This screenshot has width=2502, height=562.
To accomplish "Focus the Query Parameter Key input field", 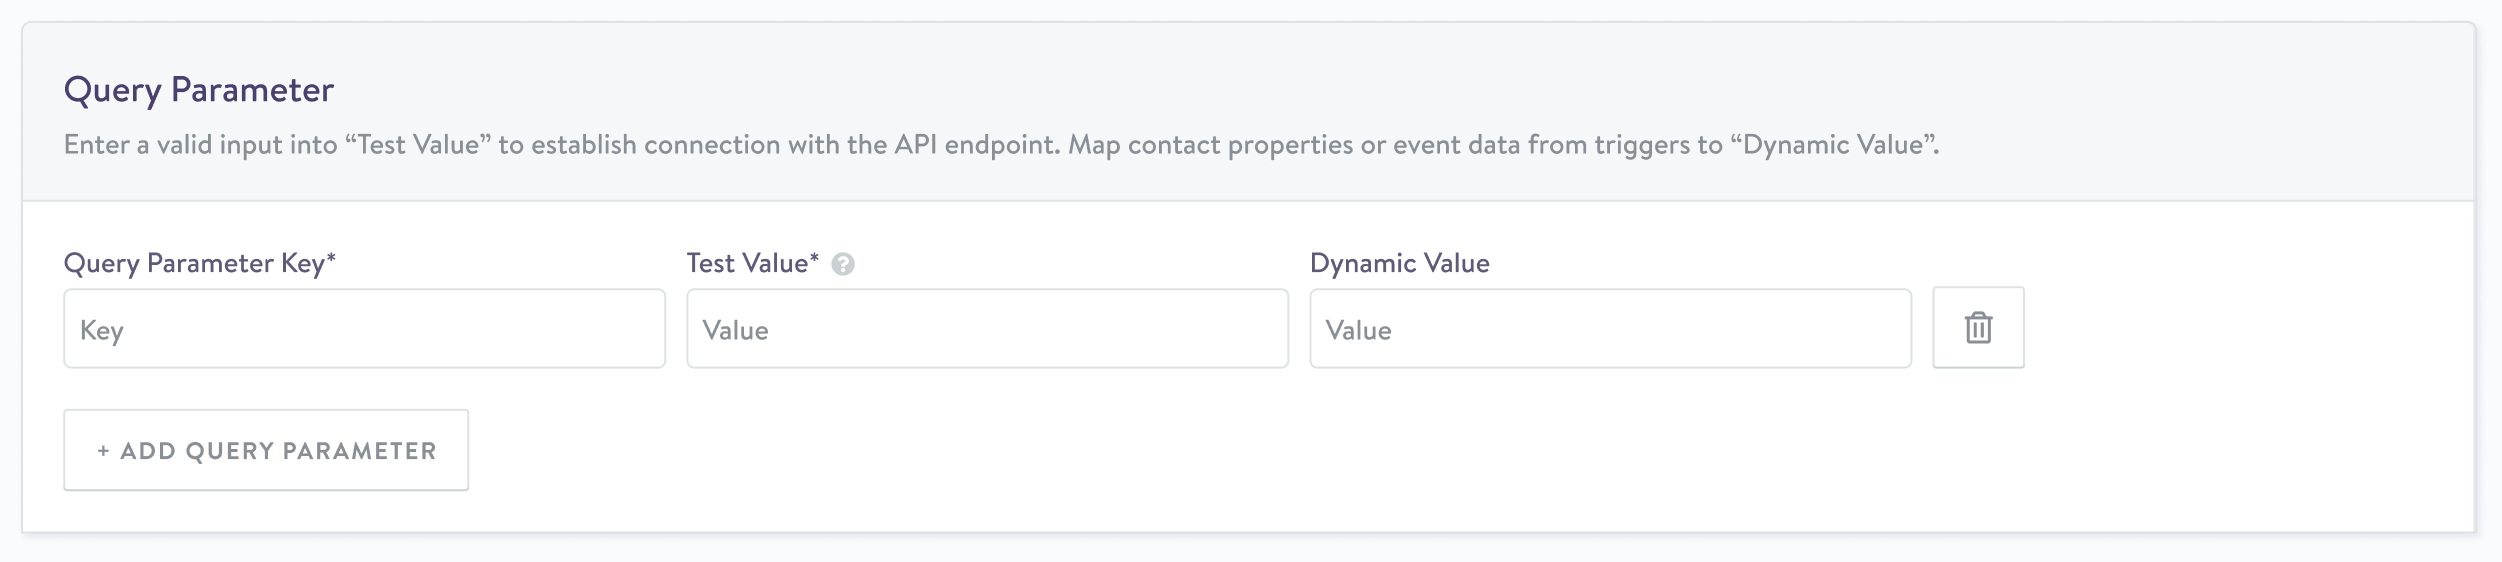I will [364, 329].
